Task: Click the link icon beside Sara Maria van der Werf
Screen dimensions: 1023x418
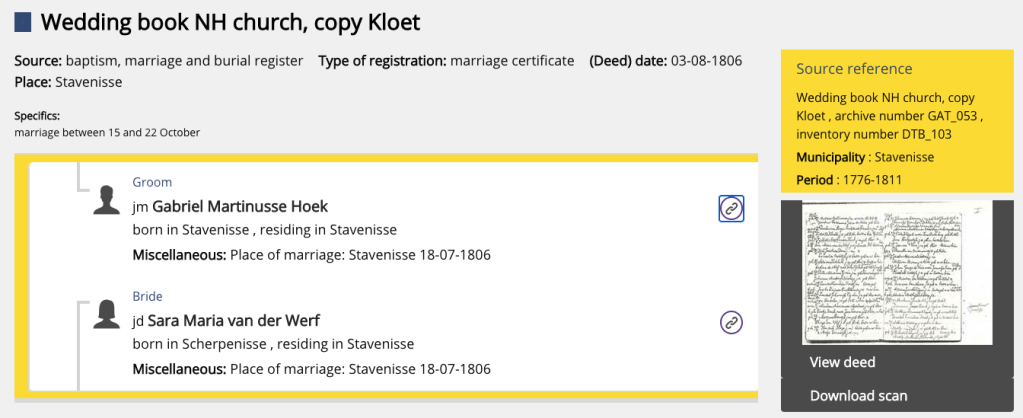Action: click(731, 322)
